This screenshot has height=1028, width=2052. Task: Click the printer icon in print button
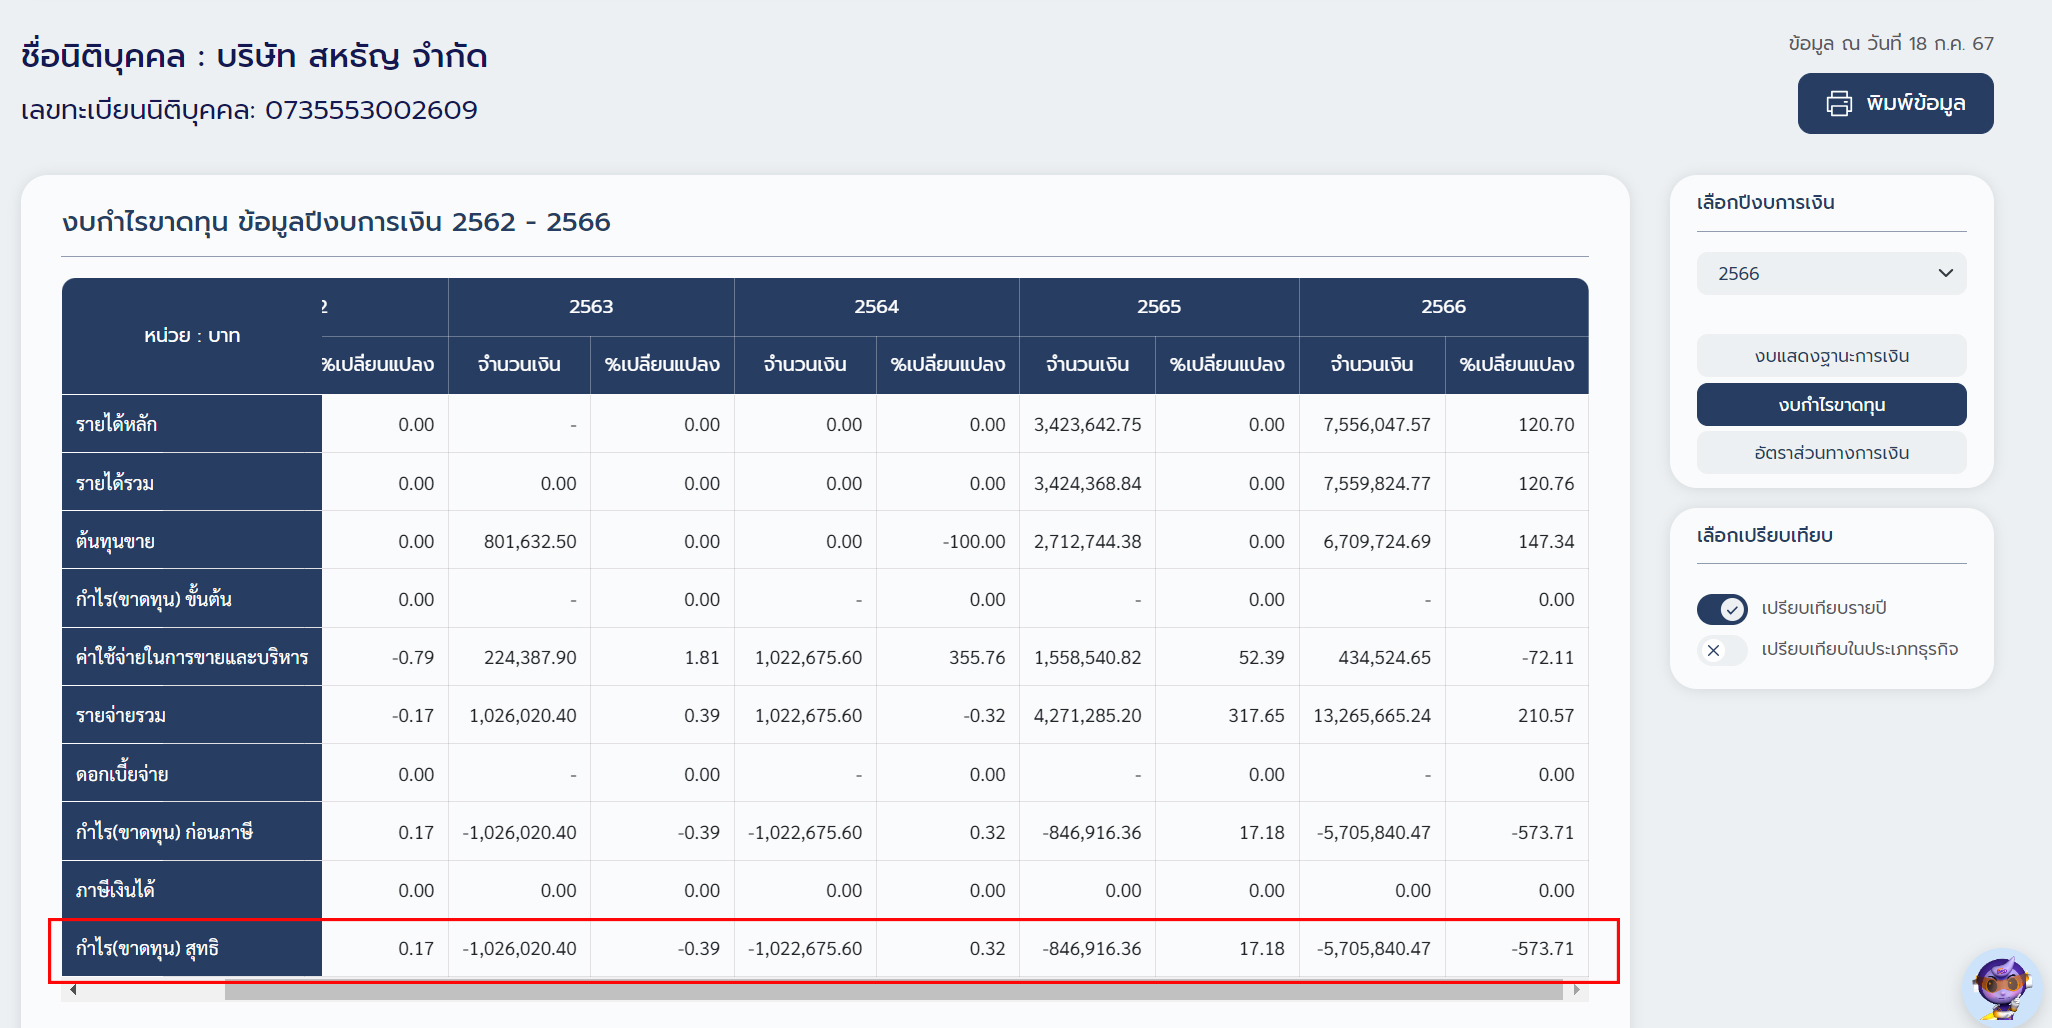1839,103
